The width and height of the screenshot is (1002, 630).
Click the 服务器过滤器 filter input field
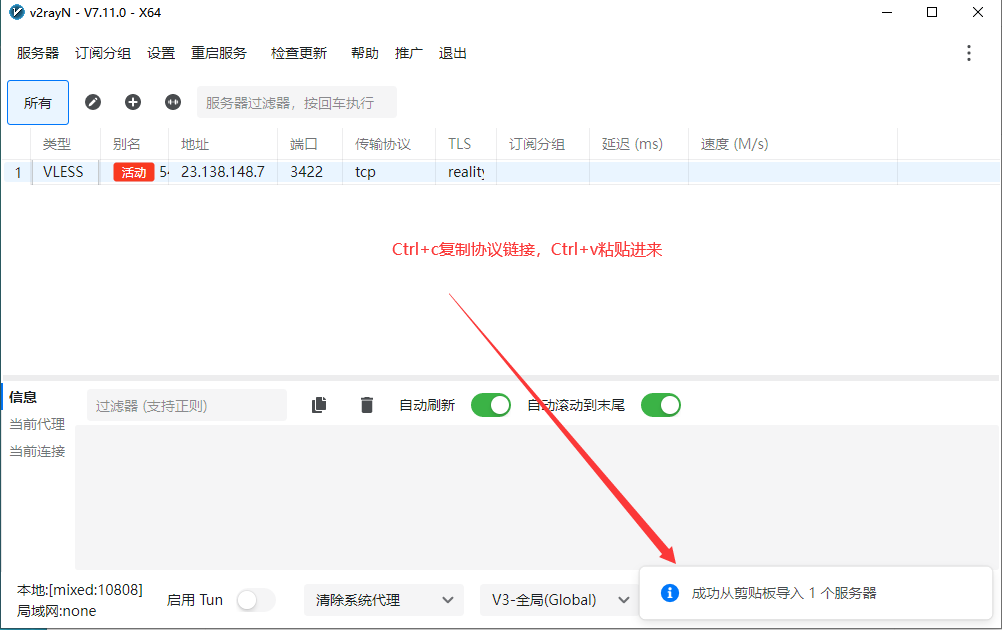[295, 101]
